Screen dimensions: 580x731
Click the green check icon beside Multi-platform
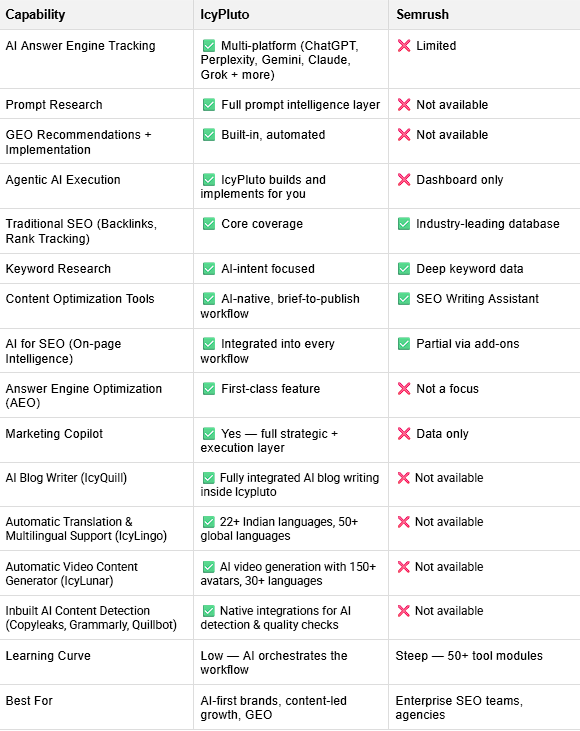tap(209, 46)
